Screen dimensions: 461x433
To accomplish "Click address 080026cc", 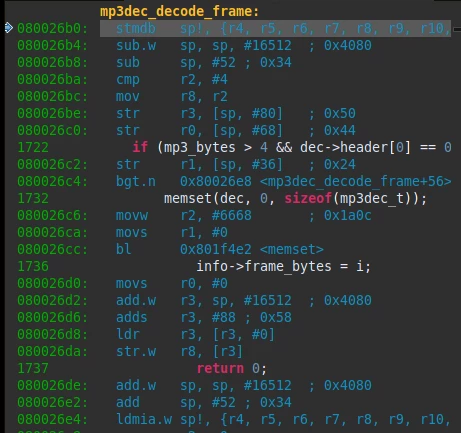I will click(52, 250).
